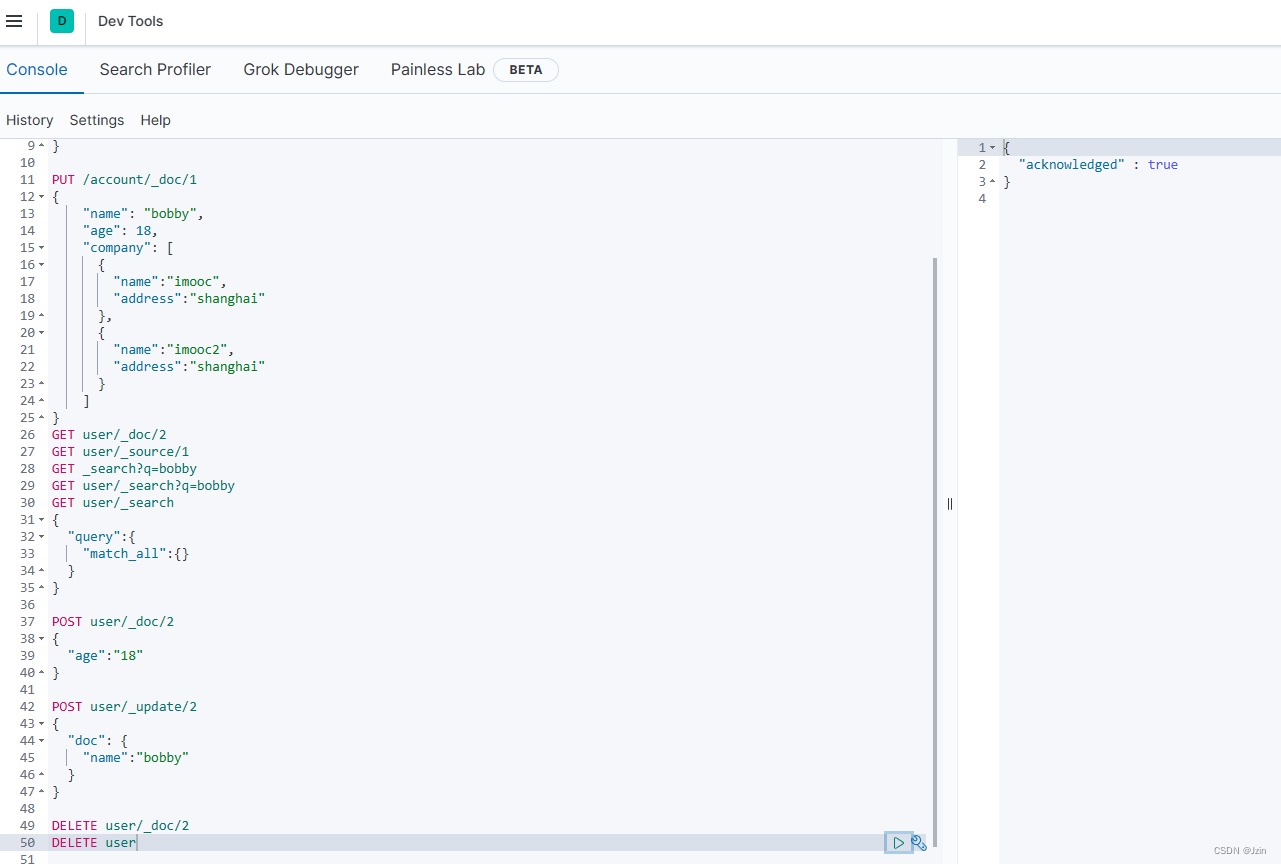Click the BETA badge
The width and height of the screenshot is (1281, 864).
coord(526,70)
